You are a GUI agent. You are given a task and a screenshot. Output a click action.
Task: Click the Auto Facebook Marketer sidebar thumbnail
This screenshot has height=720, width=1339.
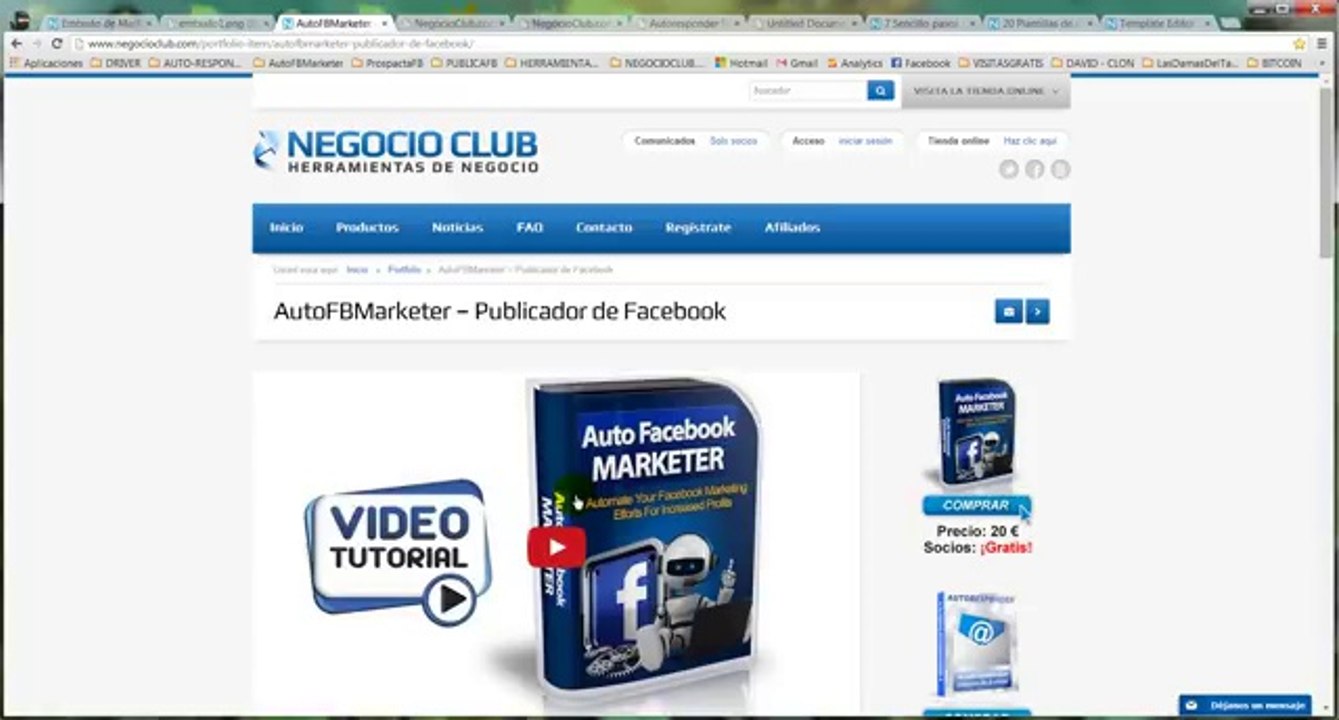[x=975, y=434]
